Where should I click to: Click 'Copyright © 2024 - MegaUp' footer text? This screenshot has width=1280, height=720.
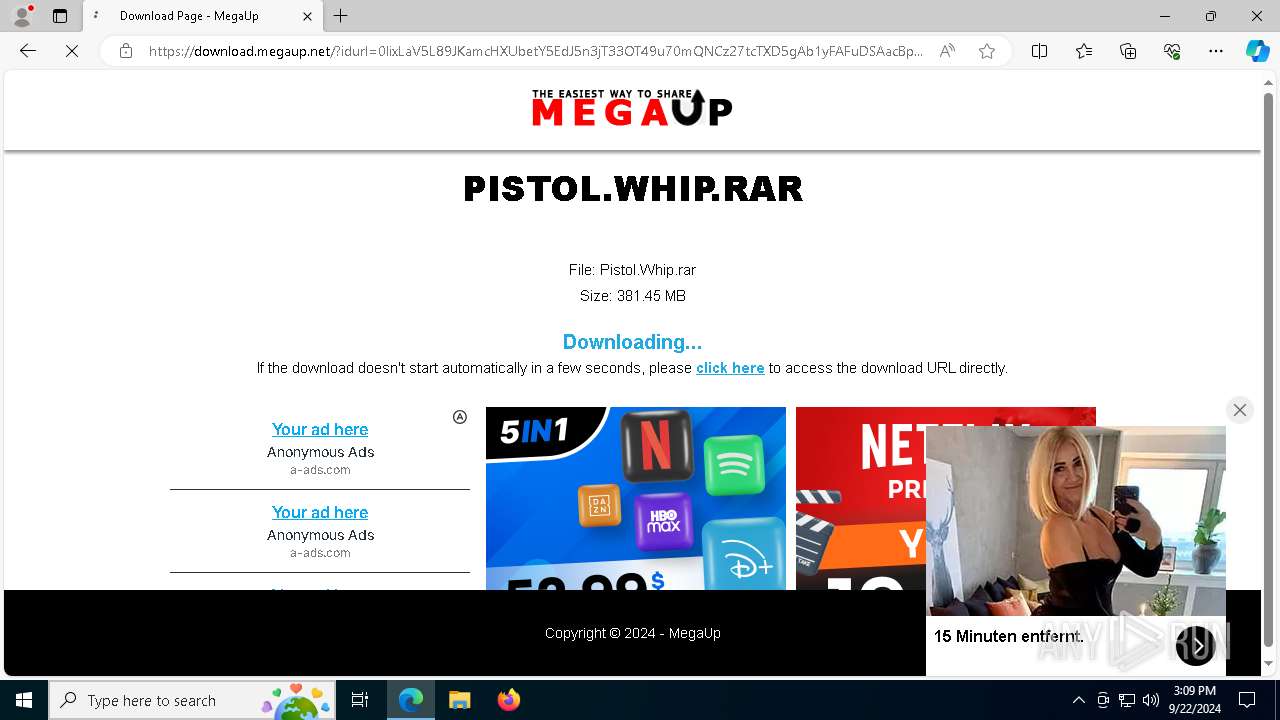[632, 633]
